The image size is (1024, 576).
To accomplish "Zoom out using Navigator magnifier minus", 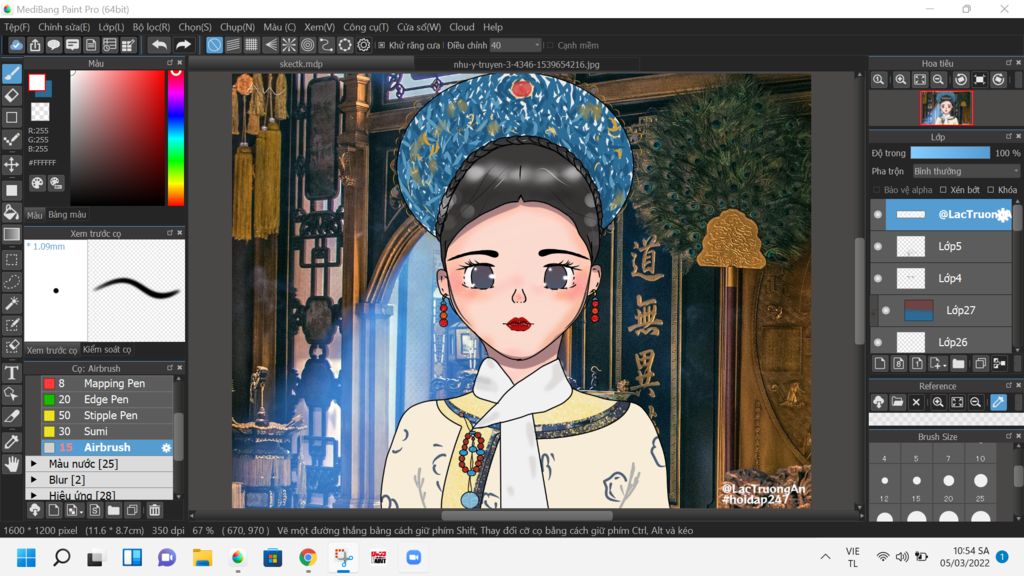I will click(938, 80).
